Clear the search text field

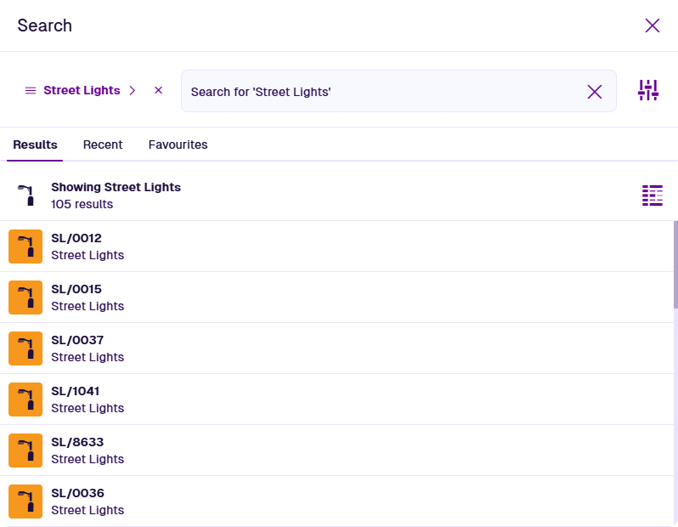(595, 92)
